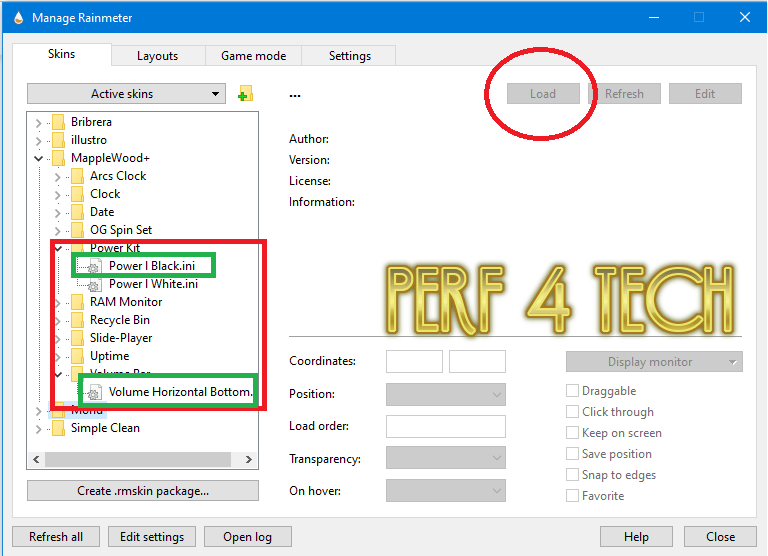768x556 pixels.
Task: Select Power I White.ini in the tree
Action: (153, 284)
